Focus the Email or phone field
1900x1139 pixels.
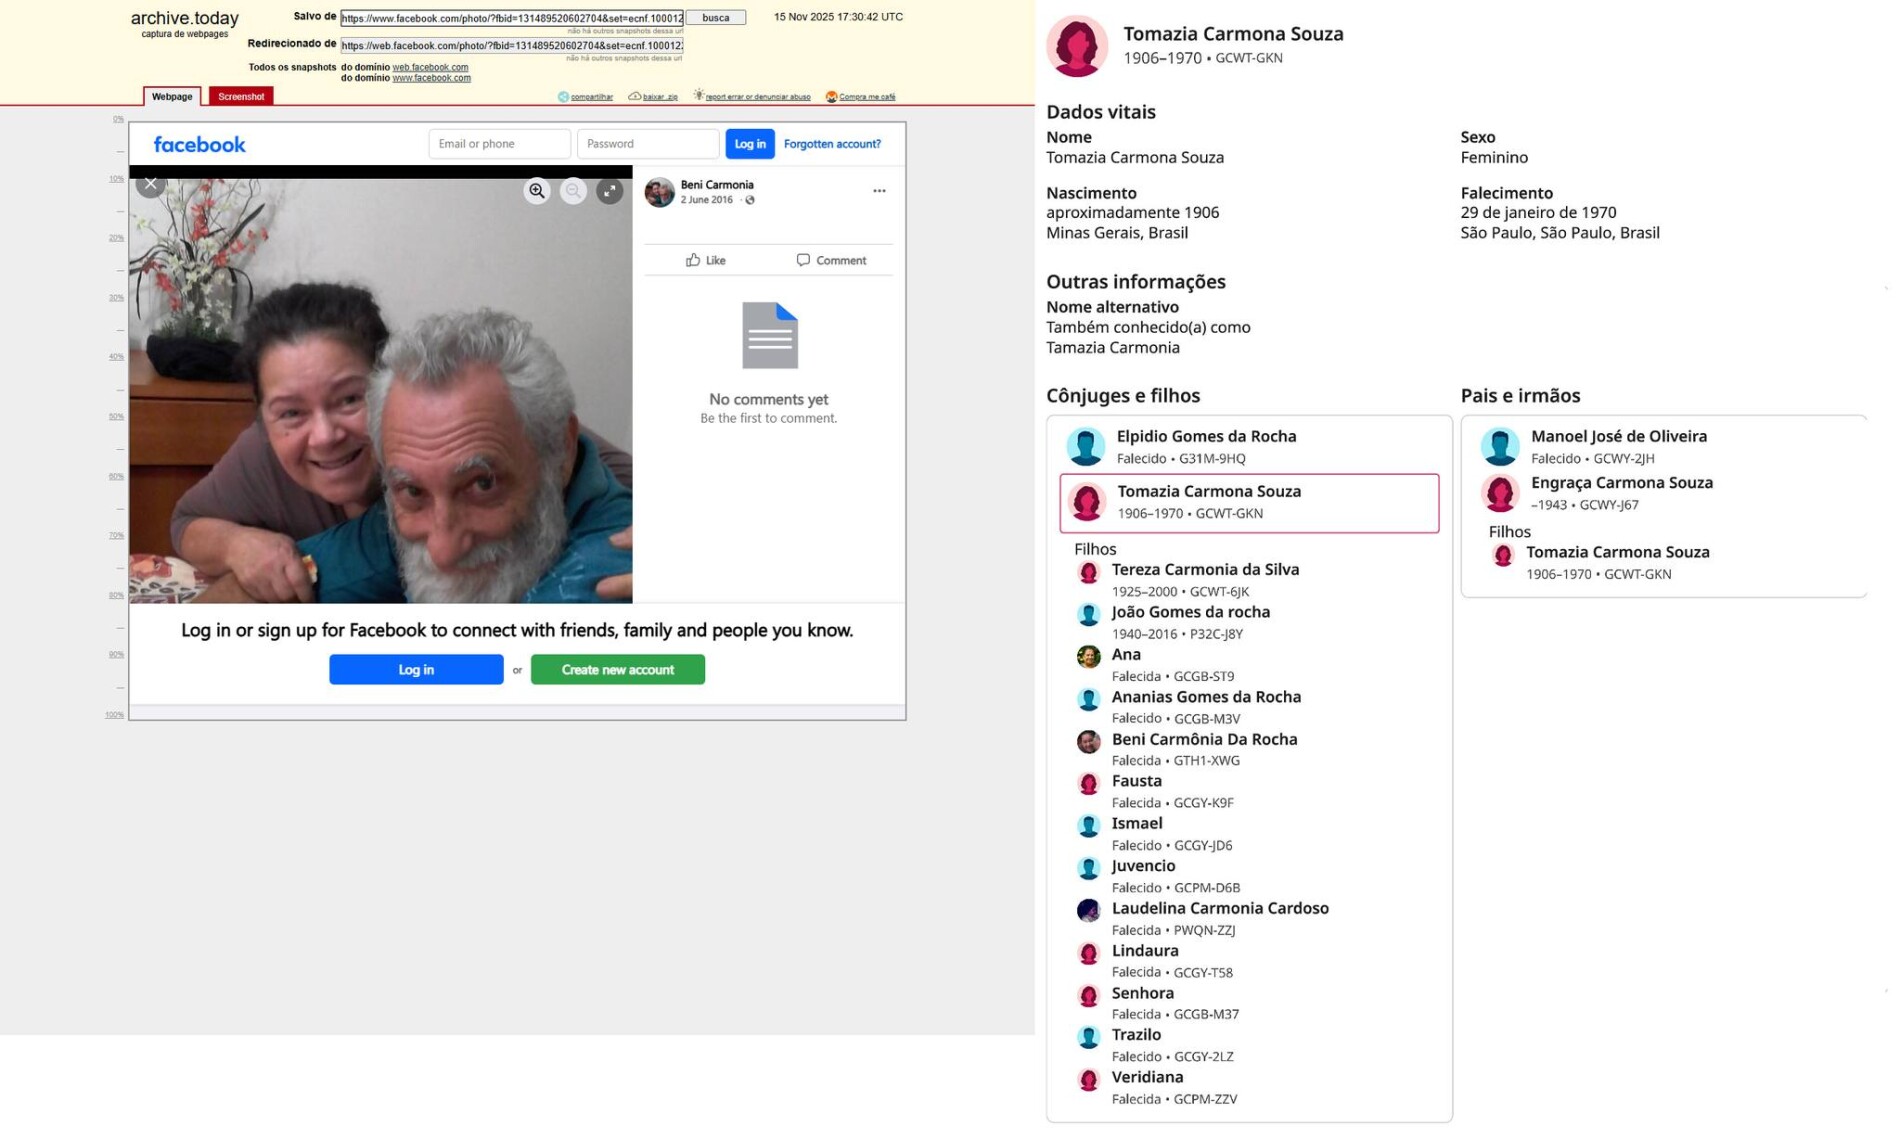[x=498, y=144]
